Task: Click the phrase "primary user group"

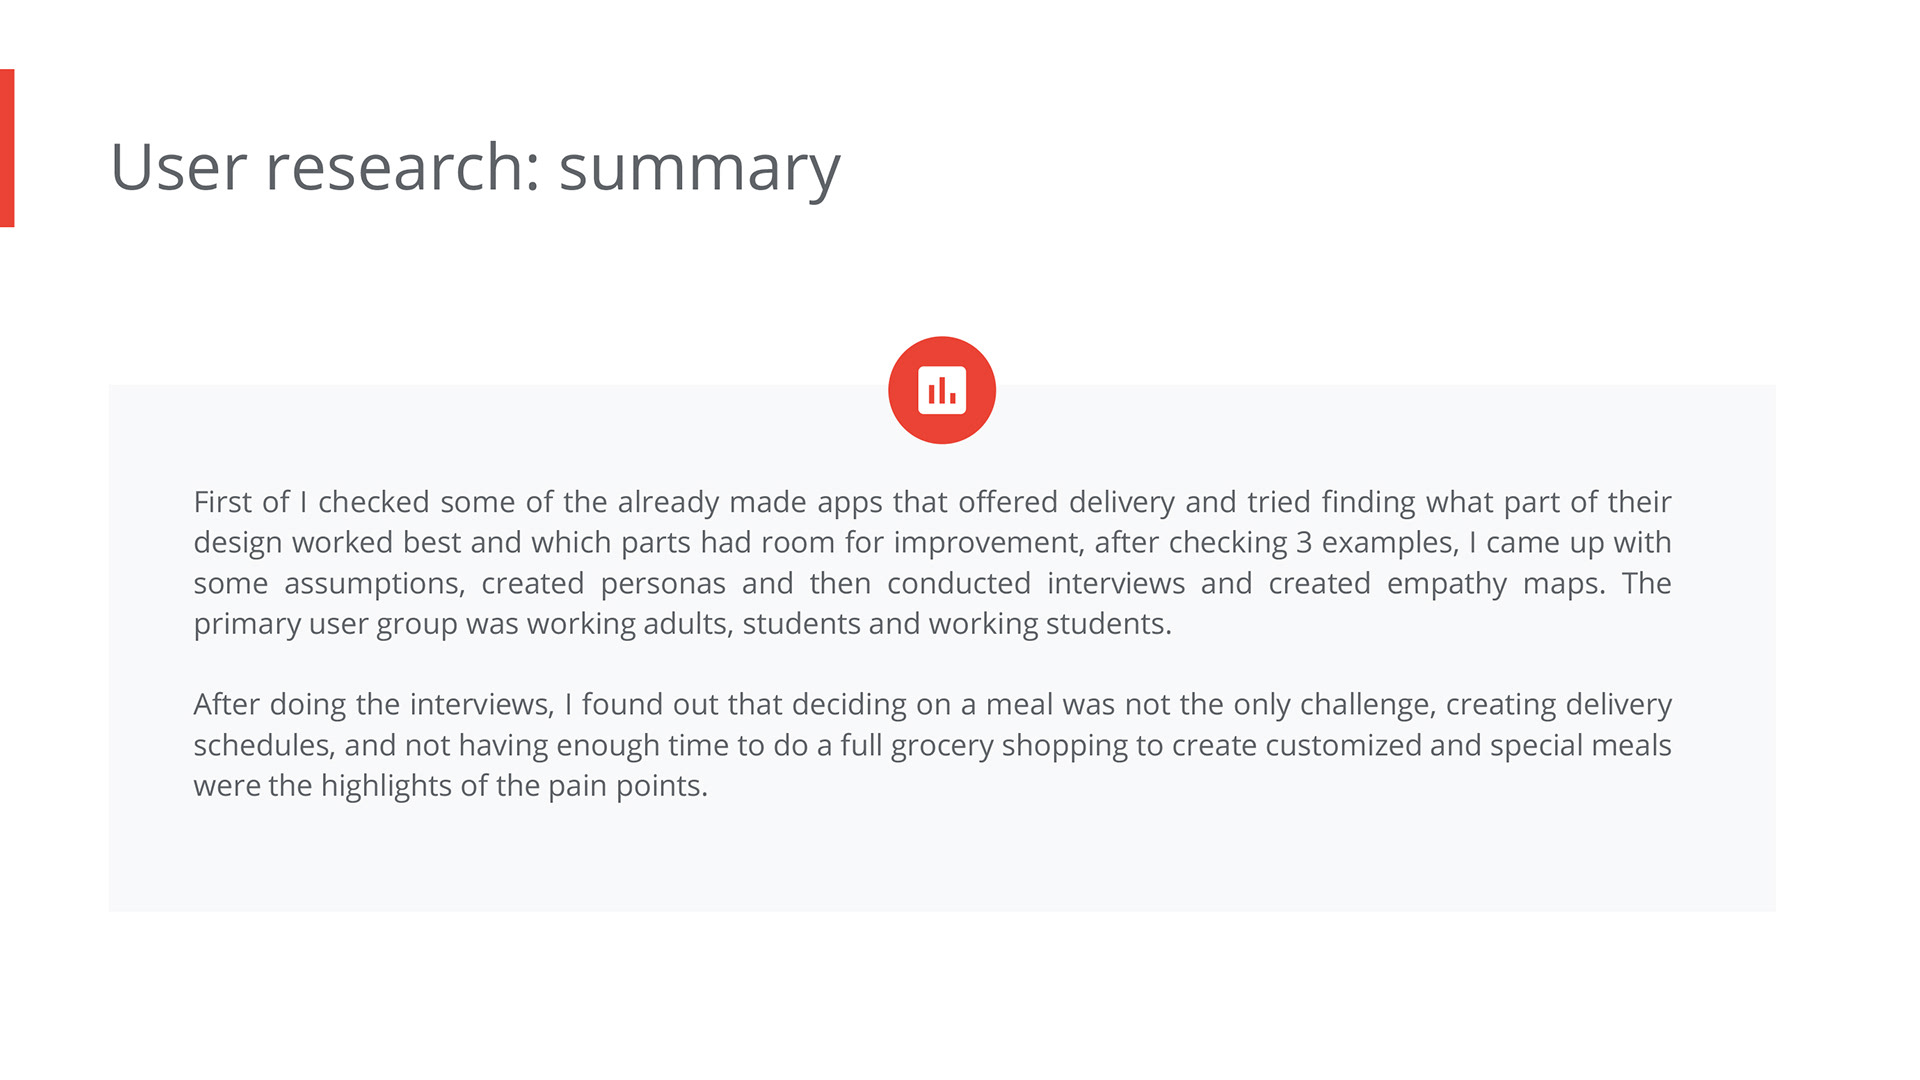Action: click(x=325, y=624)
